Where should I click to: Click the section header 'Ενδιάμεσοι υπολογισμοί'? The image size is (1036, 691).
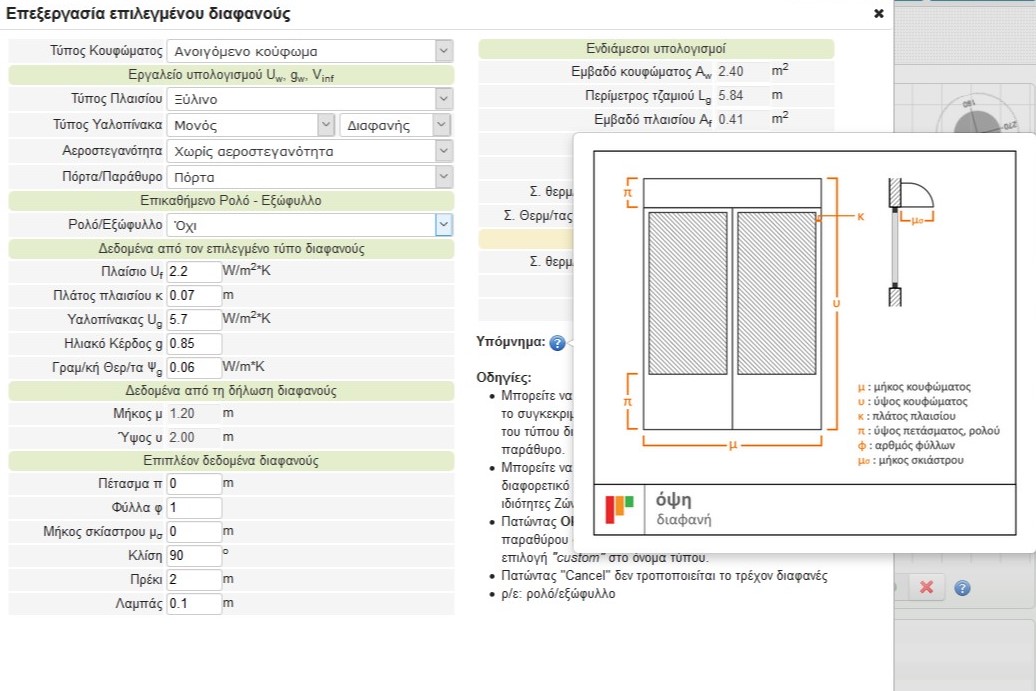coord(655,48)
